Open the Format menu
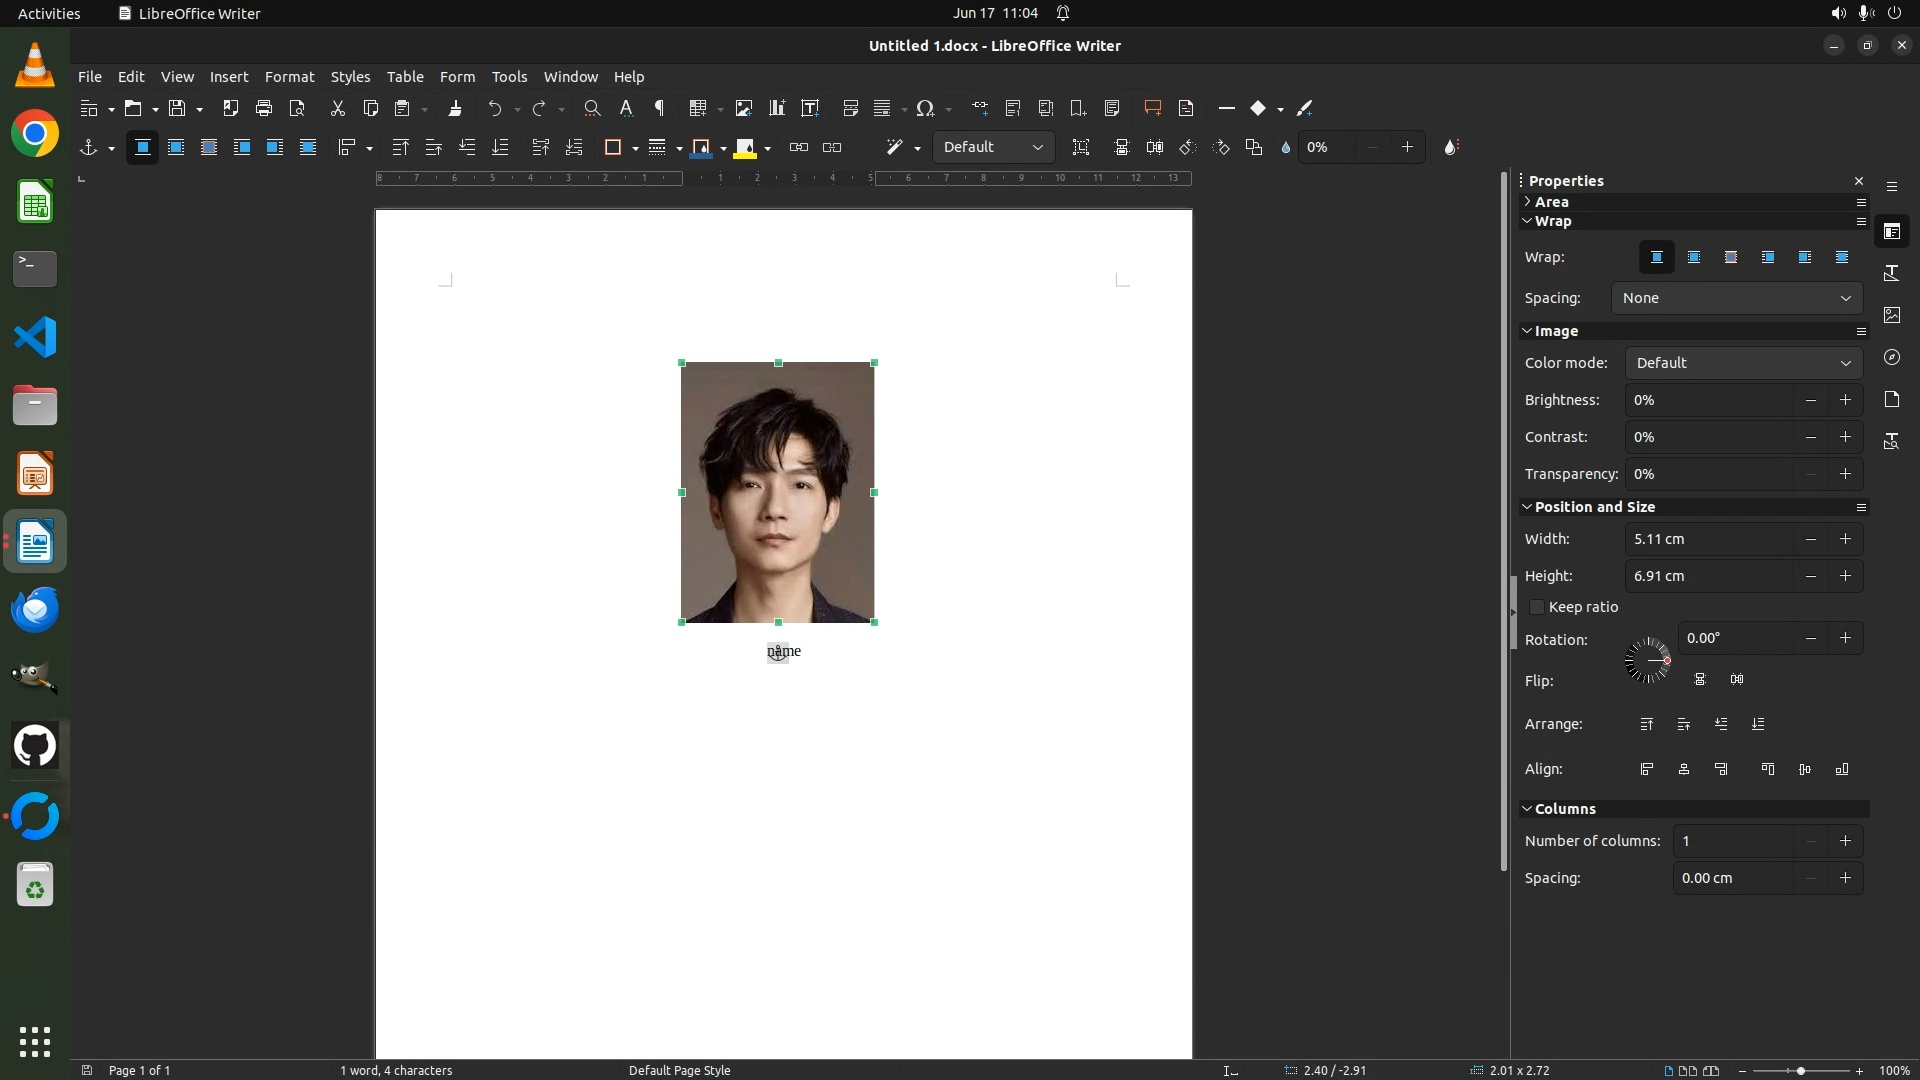Image resolution: width=1920 pixels, height=1080 pixels. coord(289,77)
